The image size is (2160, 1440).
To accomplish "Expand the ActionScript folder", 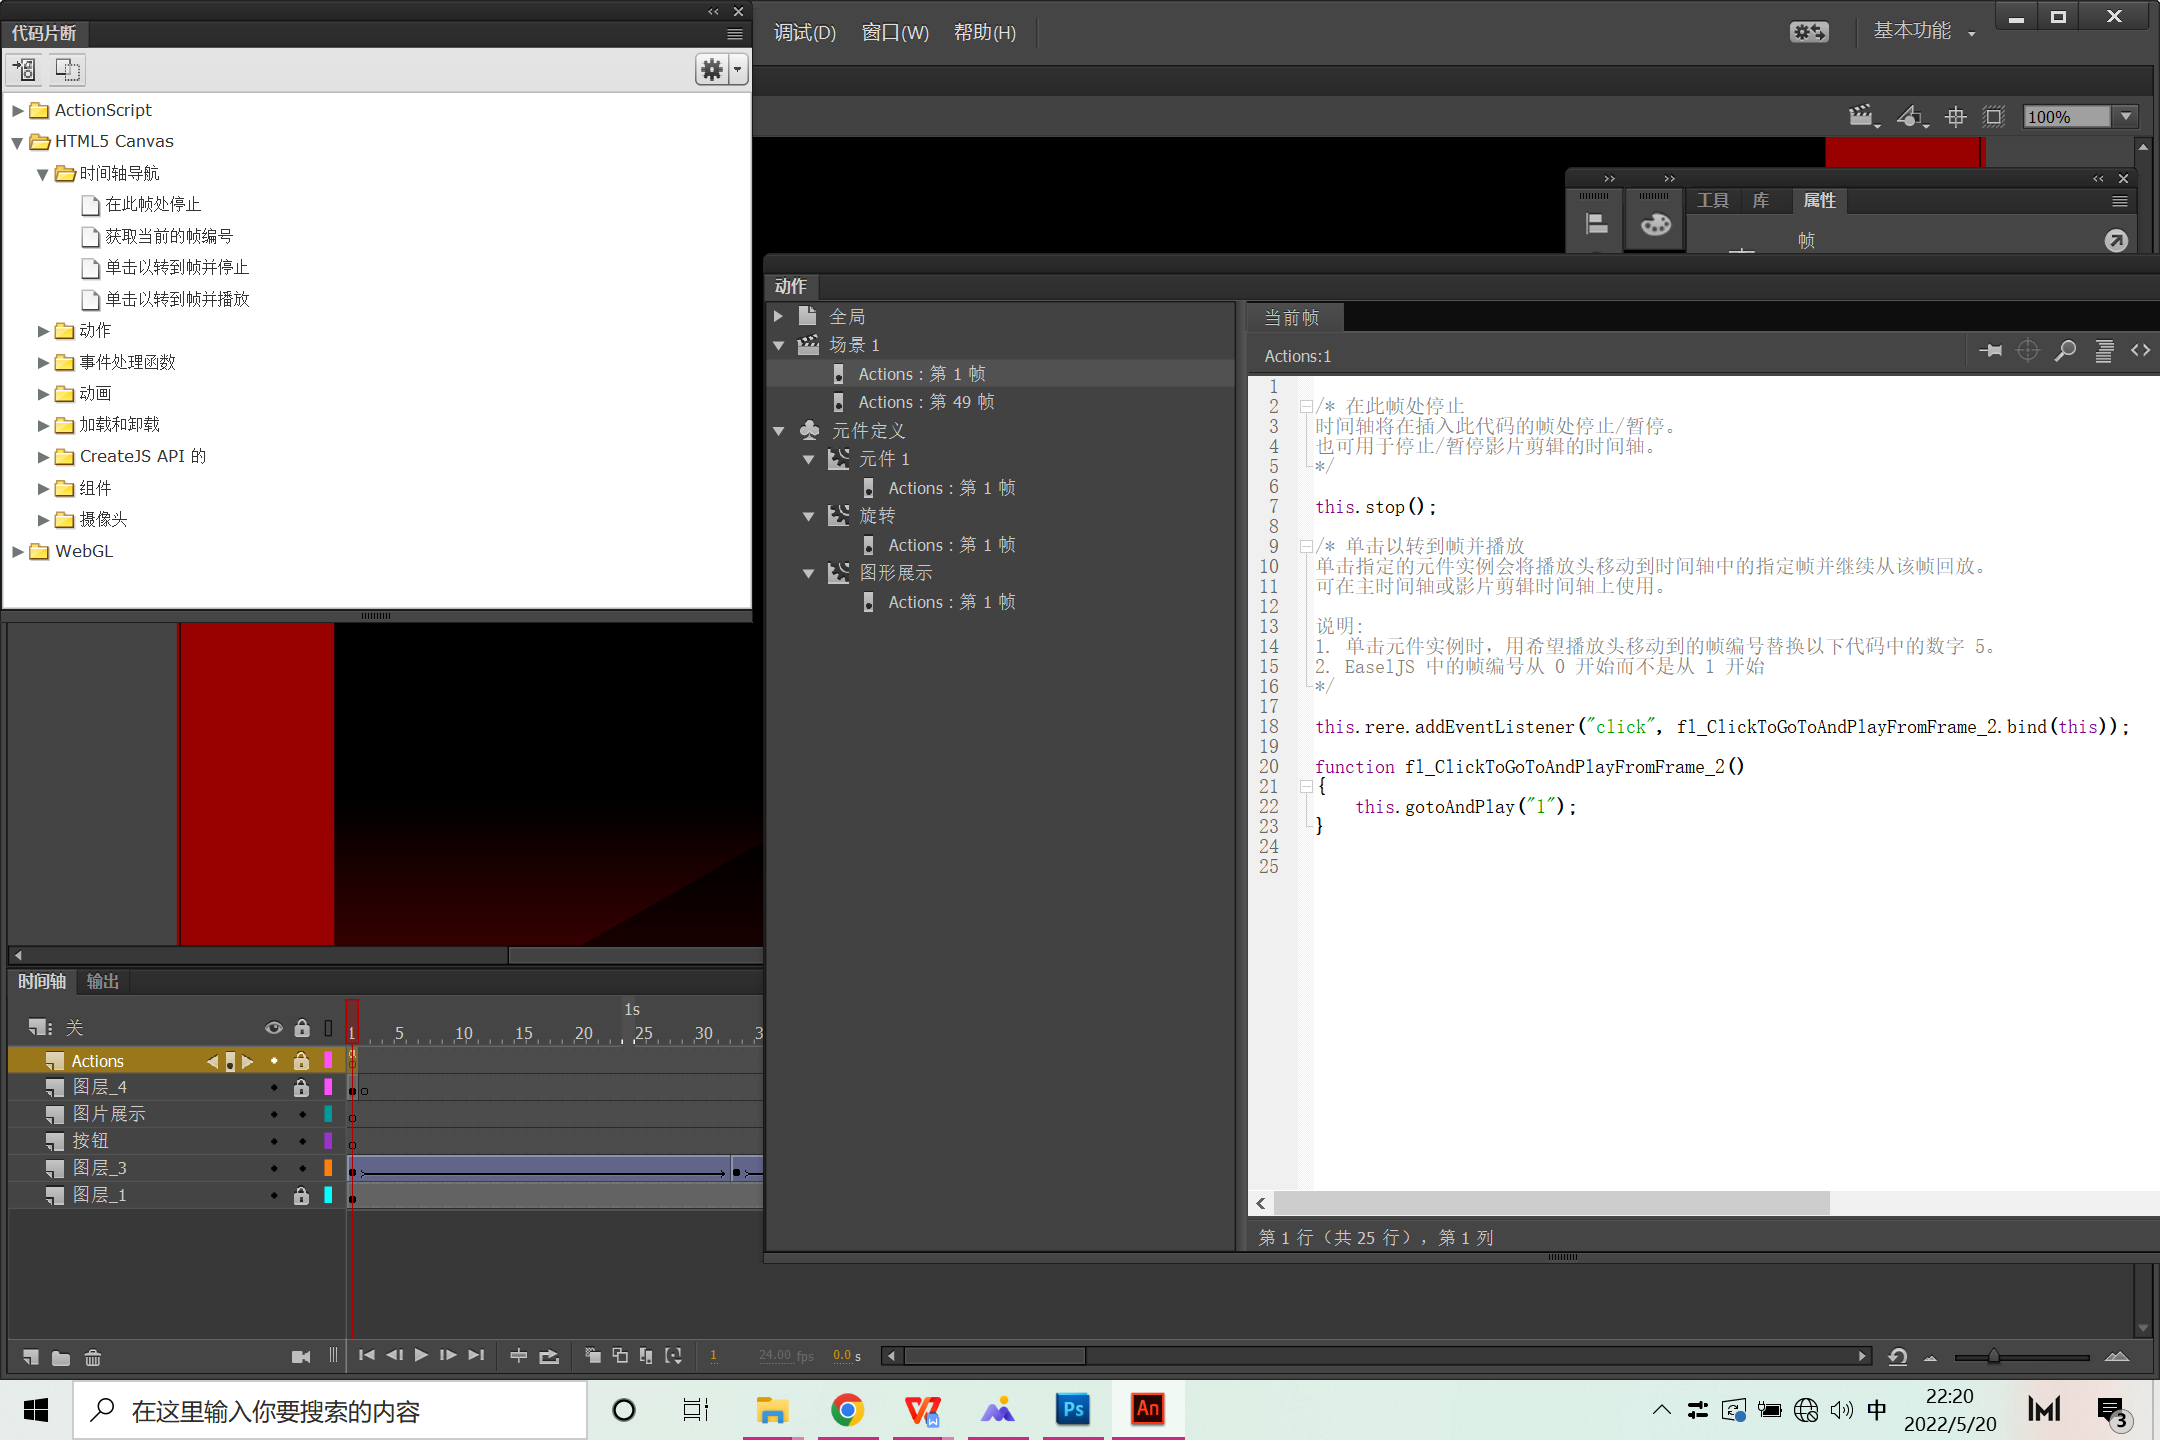I will pyautogui.click(x=17, y=110).
